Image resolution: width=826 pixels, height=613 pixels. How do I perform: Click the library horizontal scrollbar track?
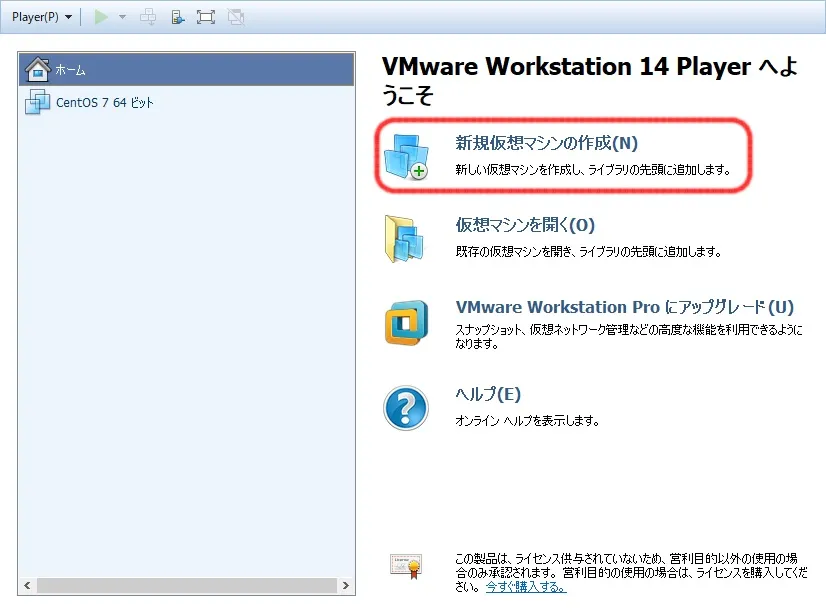[186, 585]
